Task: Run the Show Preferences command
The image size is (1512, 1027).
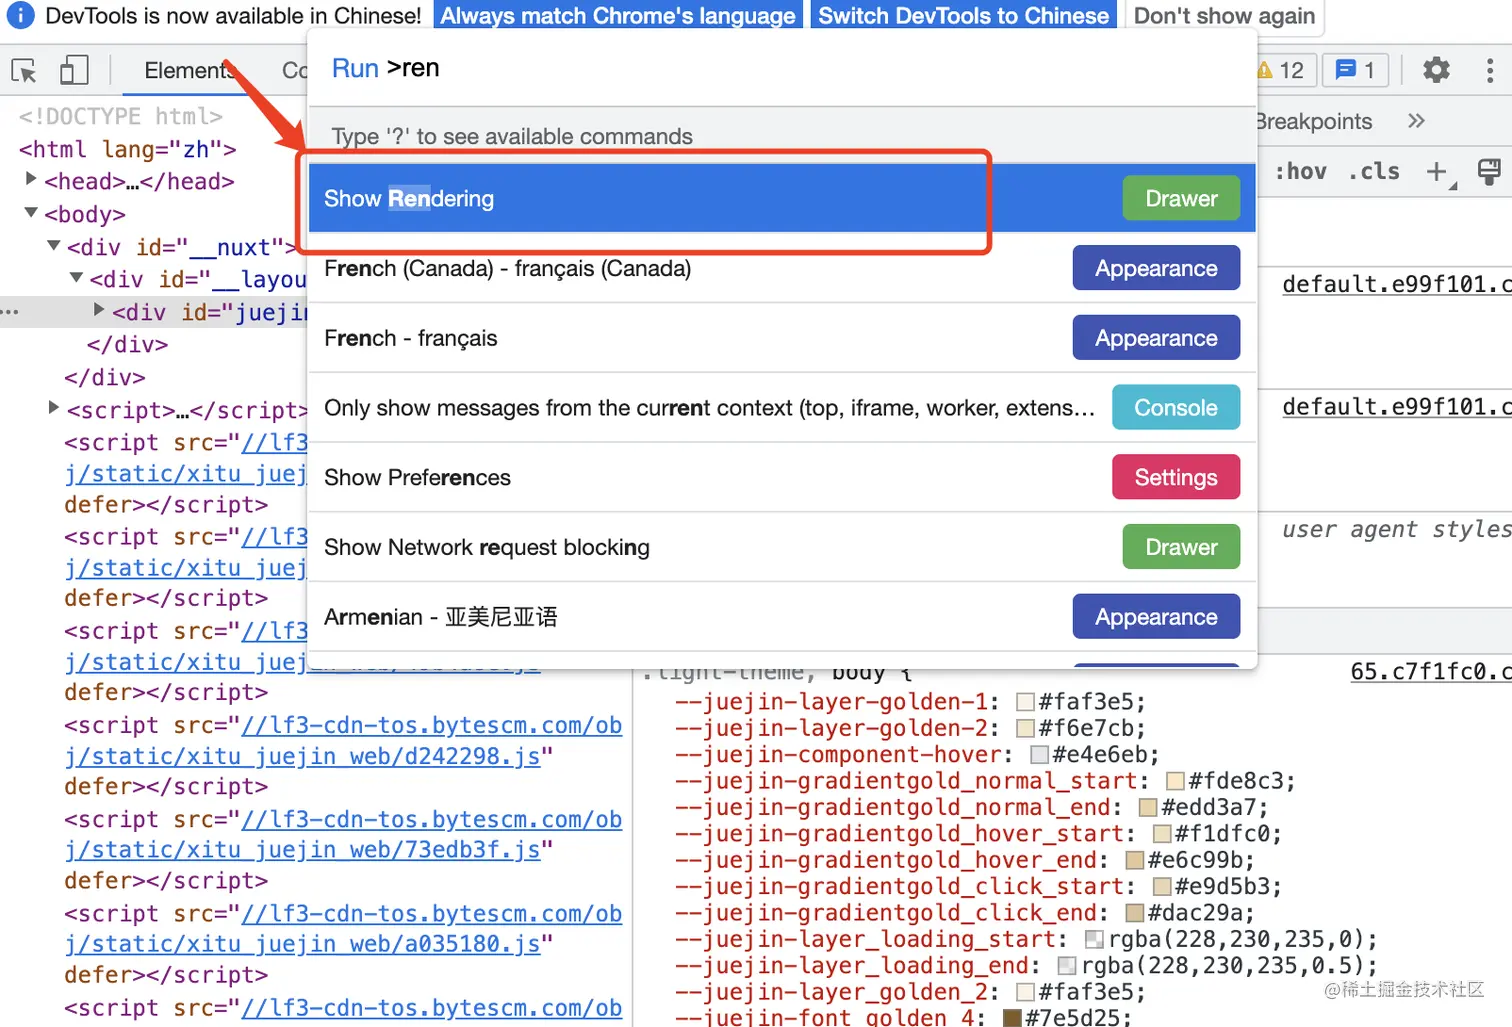Action: [782, 477]
